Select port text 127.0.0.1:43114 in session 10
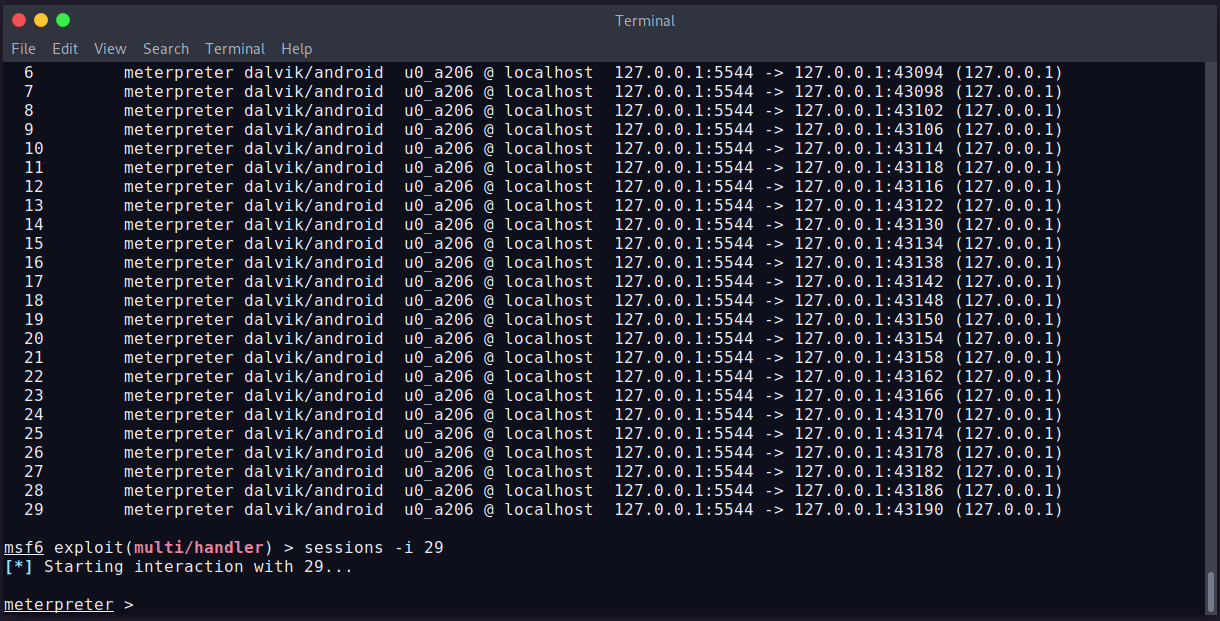The image size is (1220, 621). tap(869, 148)
